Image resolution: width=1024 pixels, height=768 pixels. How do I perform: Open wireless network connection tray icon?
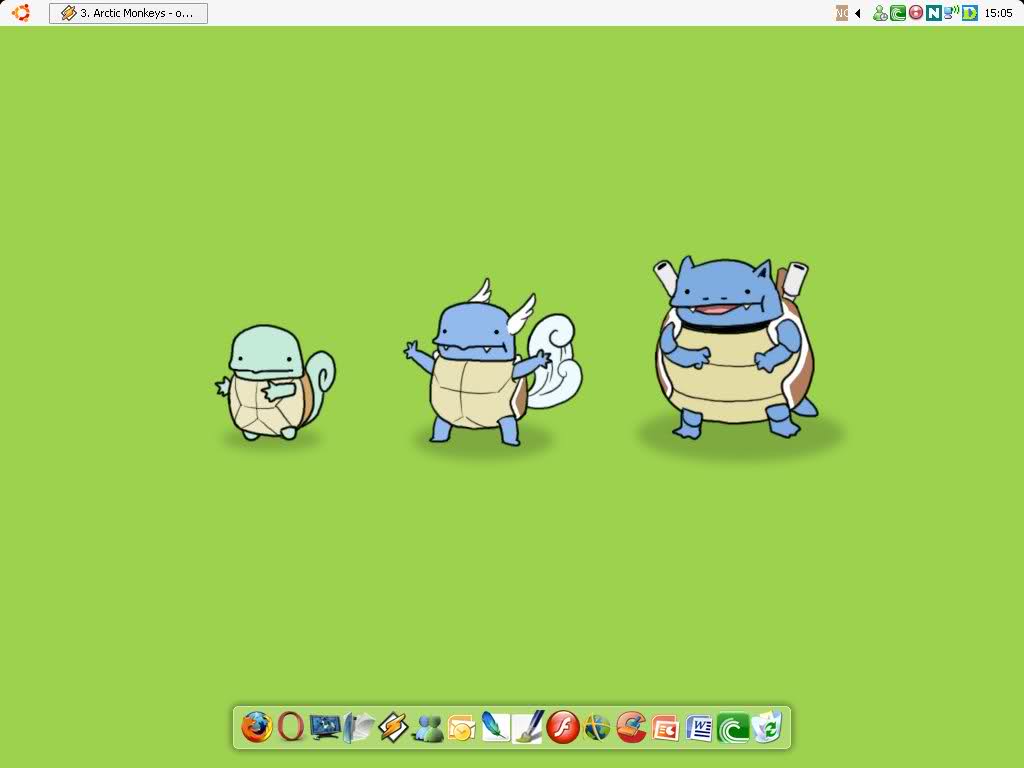[x=952, y=12]
